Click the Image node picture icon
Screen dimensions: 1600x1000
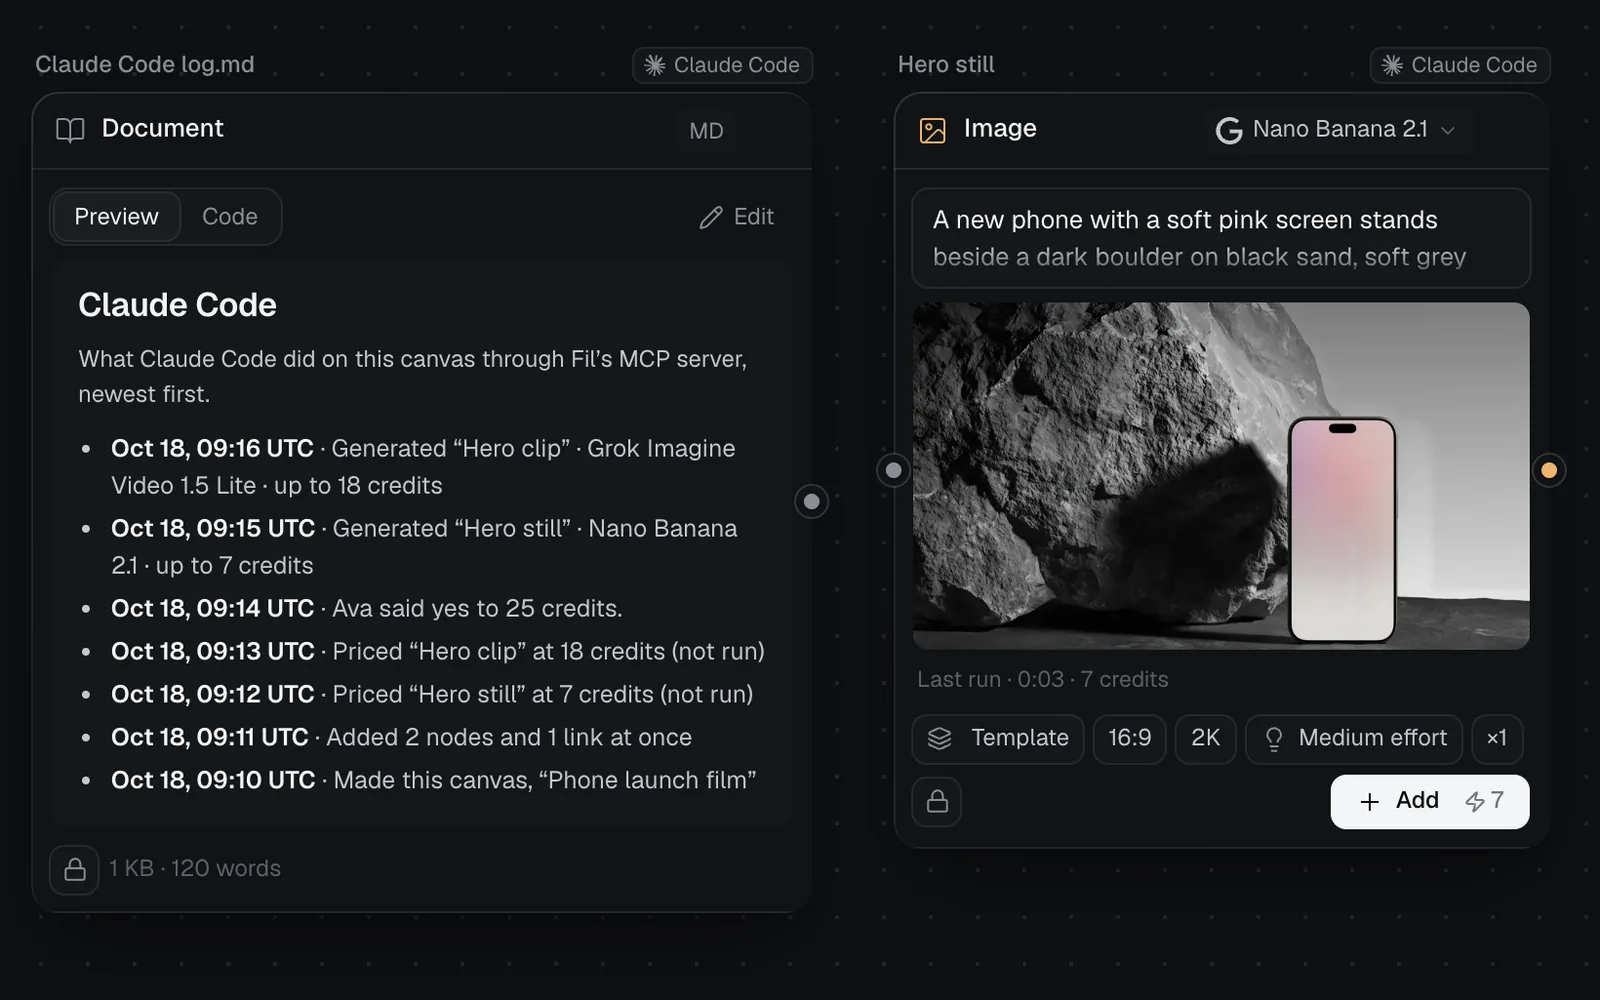pos(932,131)
